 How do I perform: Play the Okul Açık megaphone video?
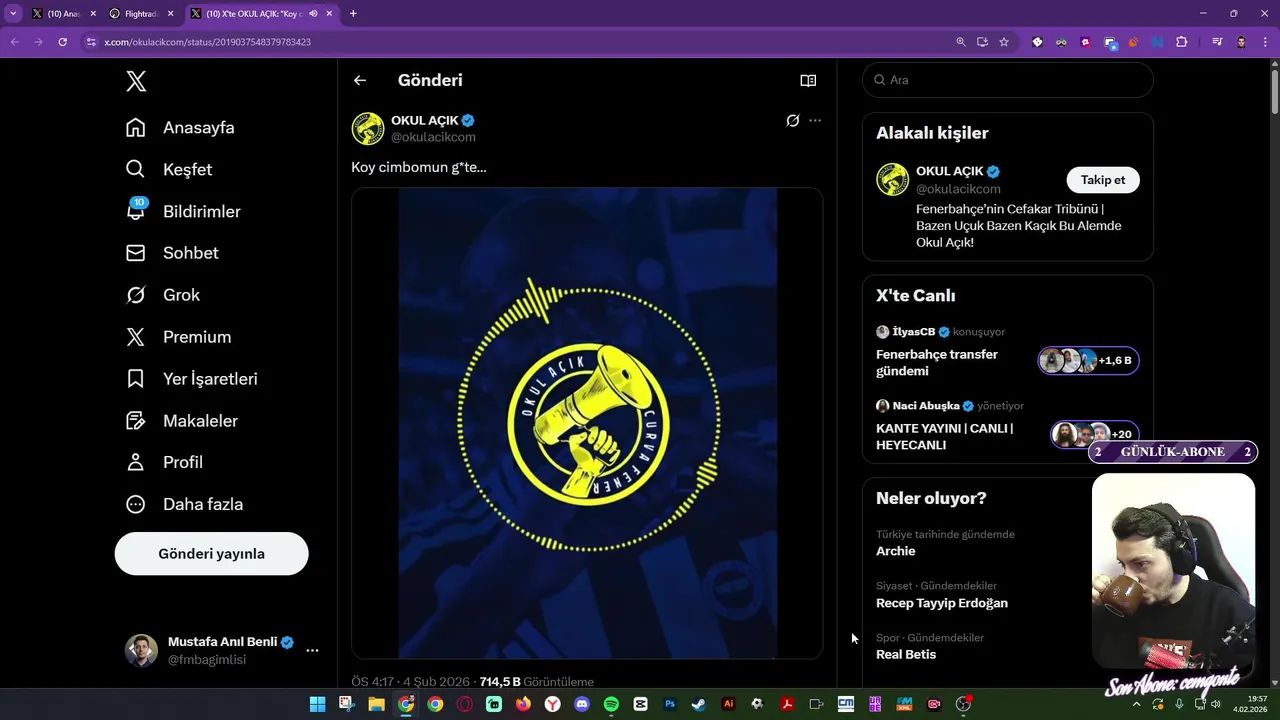[x=587, y=423]
